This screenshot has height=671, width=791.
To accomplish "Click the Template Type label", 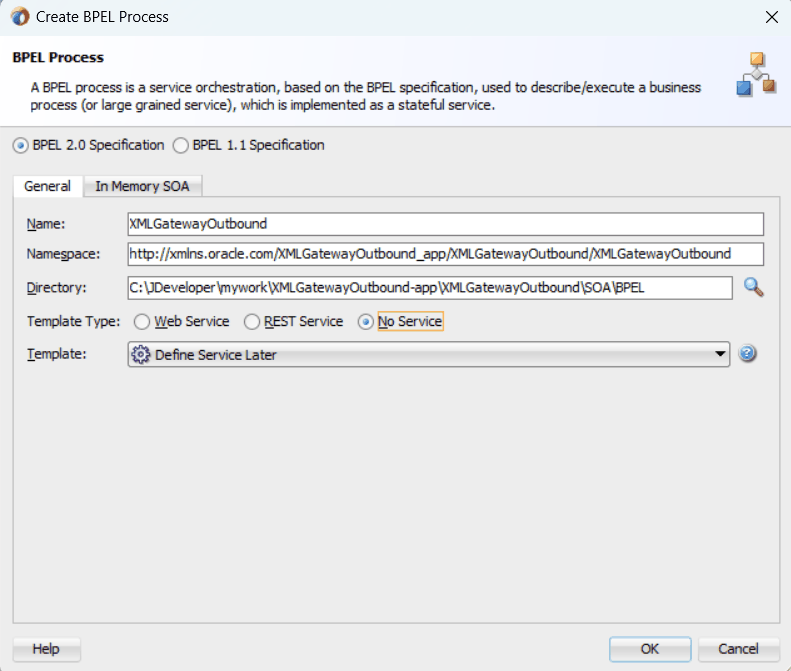I will [x=74, y=321].
